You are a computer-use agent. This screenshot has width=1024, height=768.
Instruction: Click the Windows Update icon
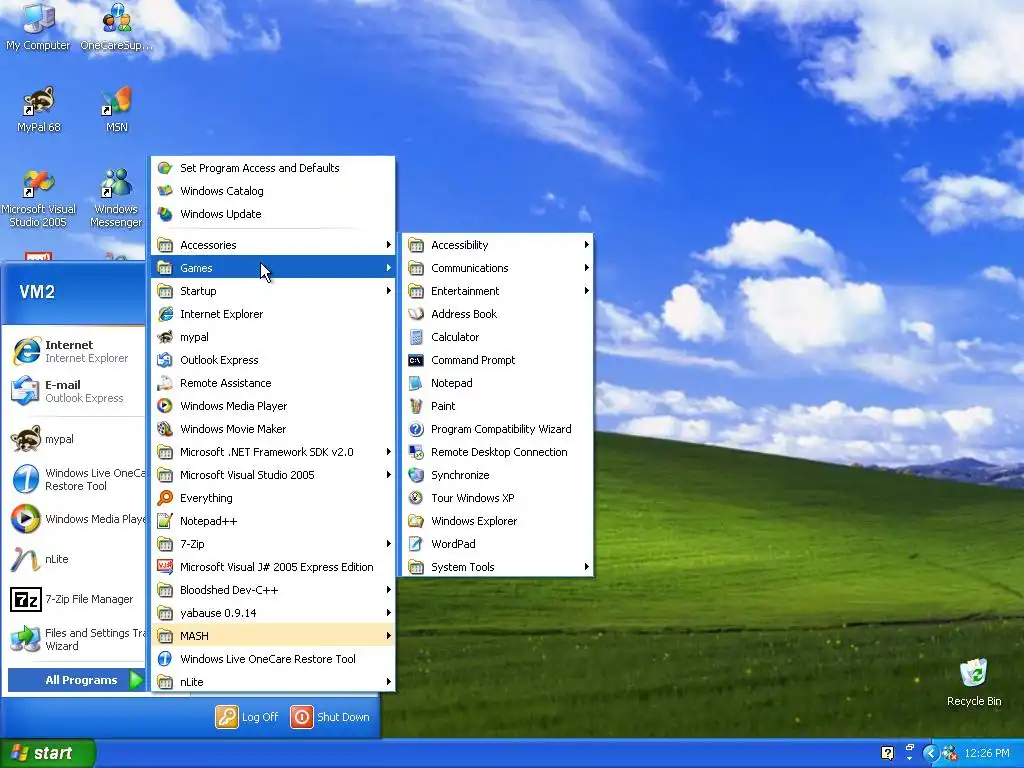click(165, 214)
